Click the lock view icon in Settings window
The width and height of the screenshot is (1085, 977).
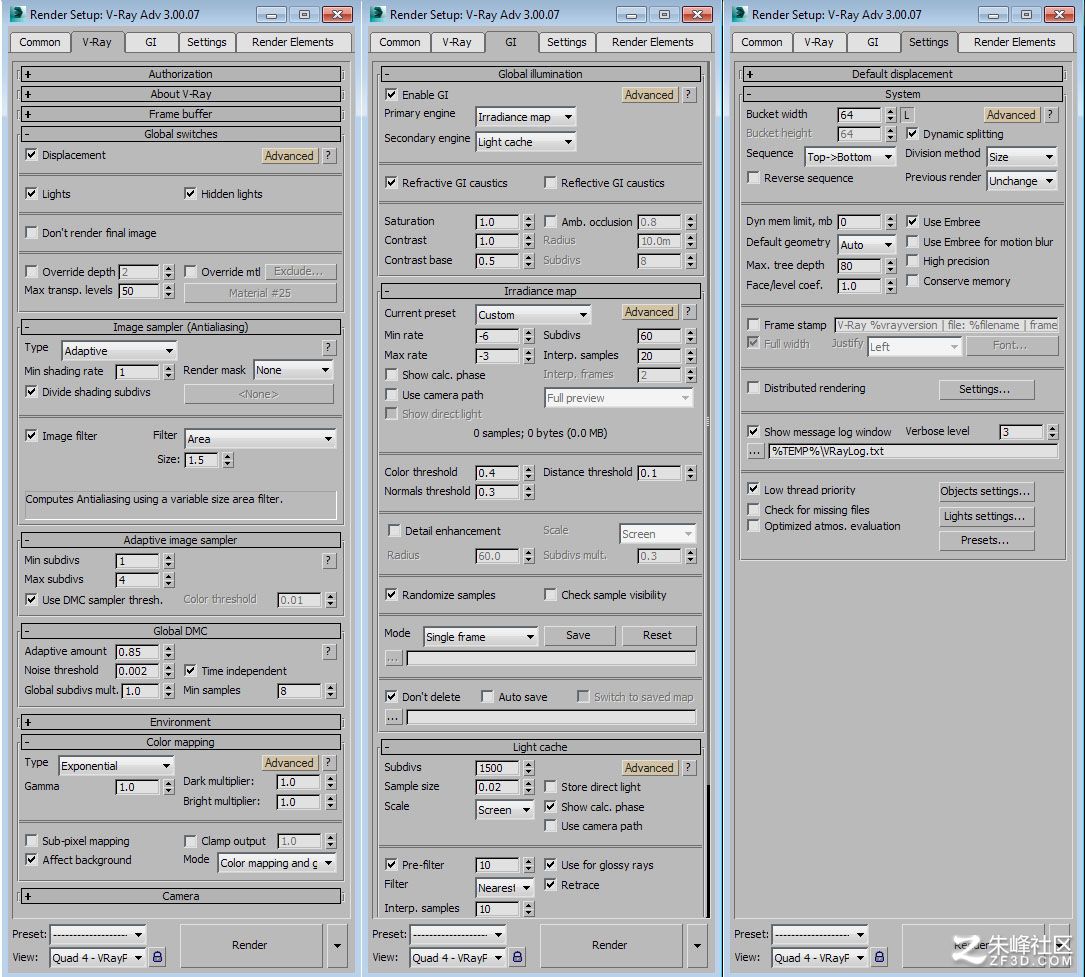click(879, 957)
